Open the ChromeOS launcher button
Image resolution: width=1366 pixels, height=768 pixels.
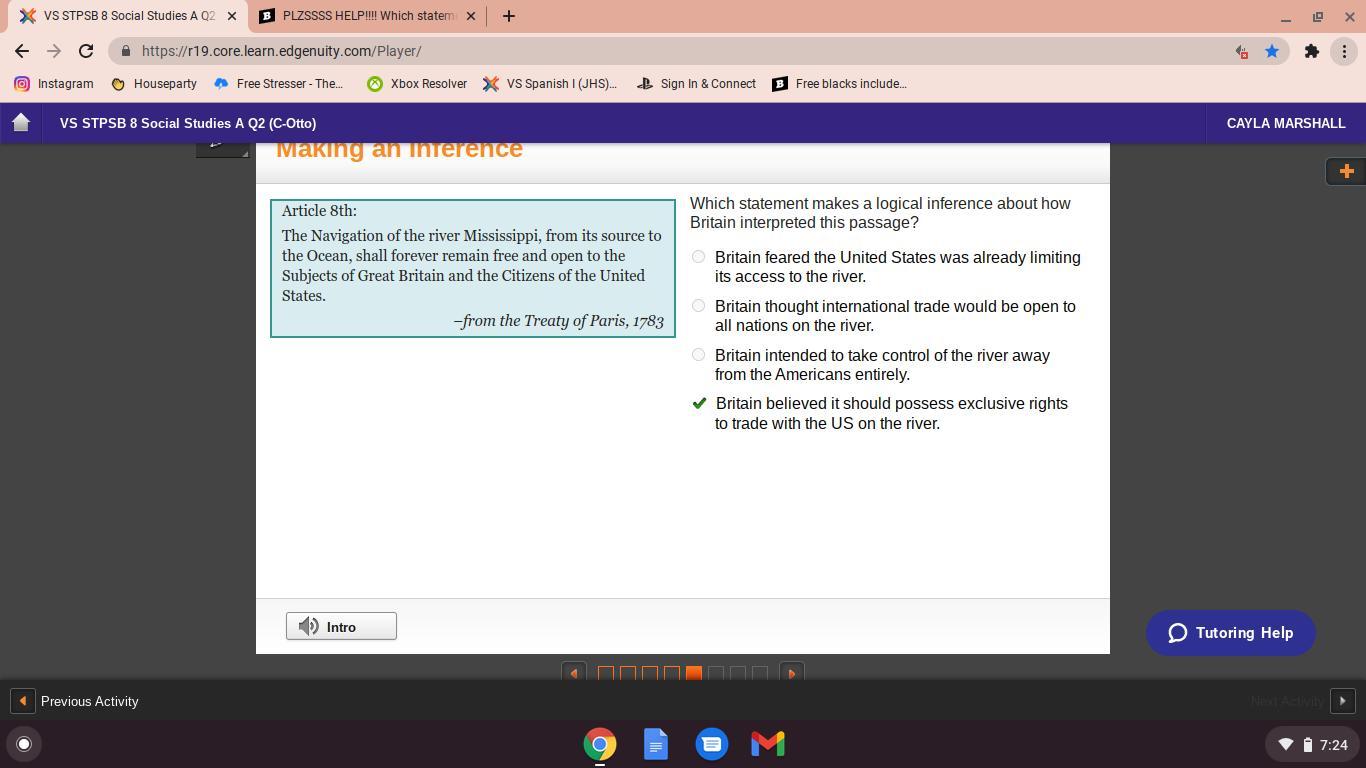(24, 744)
